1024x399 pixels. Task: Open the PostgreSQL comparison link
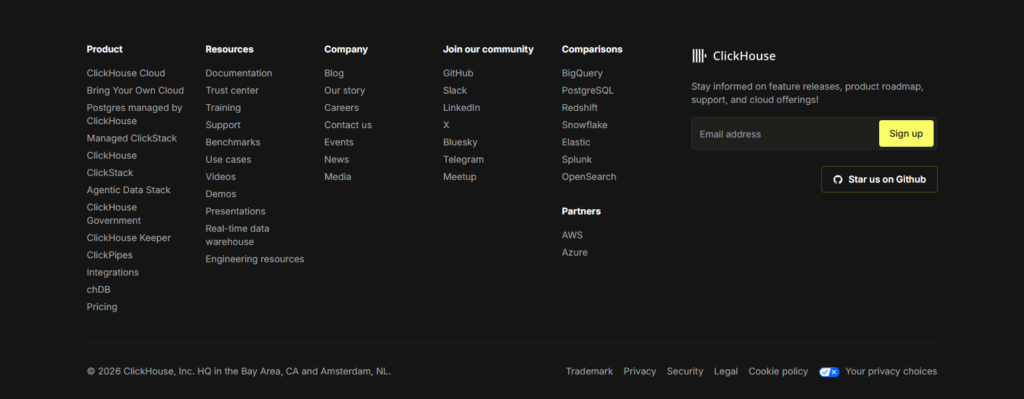click(588, 91)
